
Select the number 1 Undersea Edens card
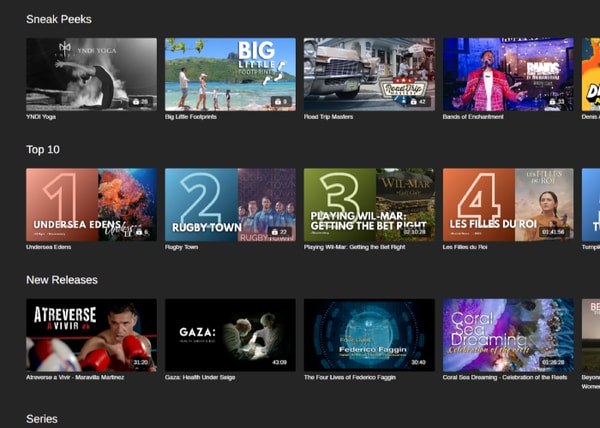coord(91,205)
